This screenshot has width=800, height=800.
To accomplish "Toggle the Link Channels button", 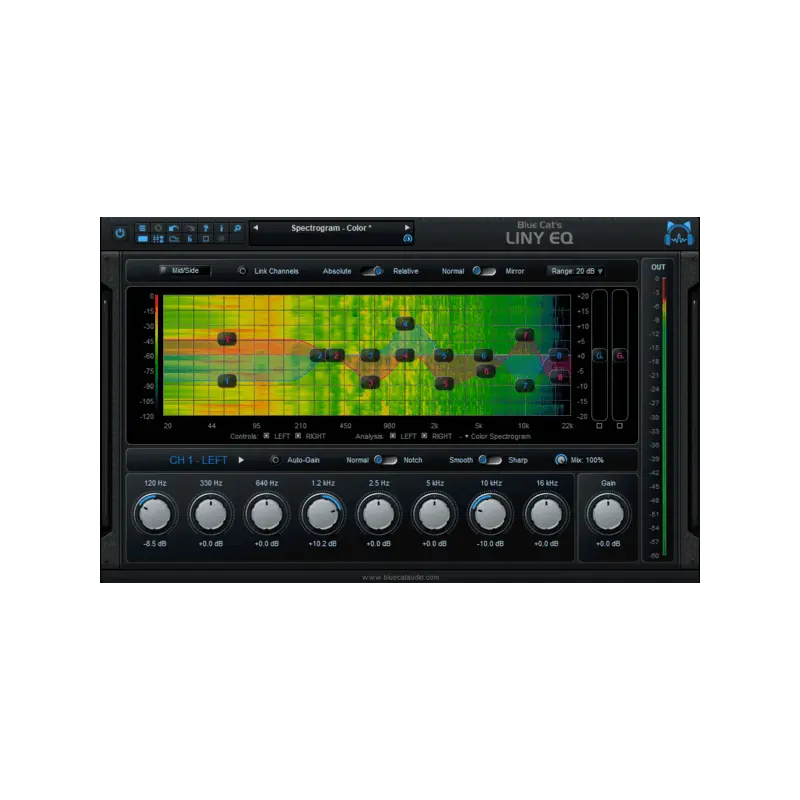I will tap(242, 271).
